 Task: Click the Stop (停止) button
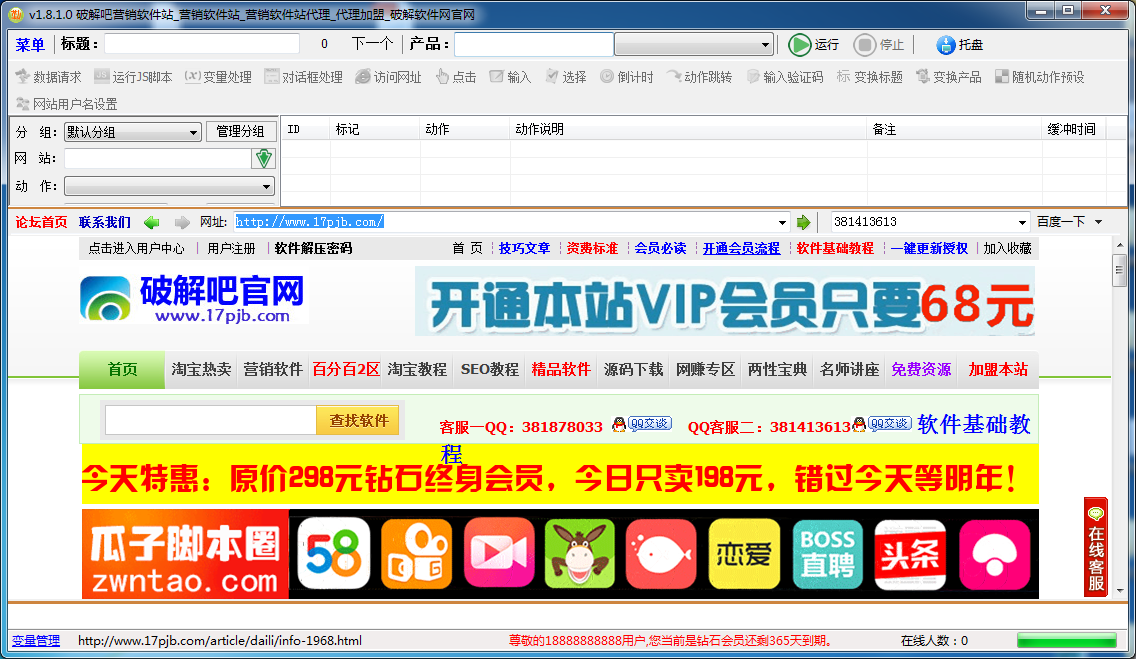(x=879, y=45)
